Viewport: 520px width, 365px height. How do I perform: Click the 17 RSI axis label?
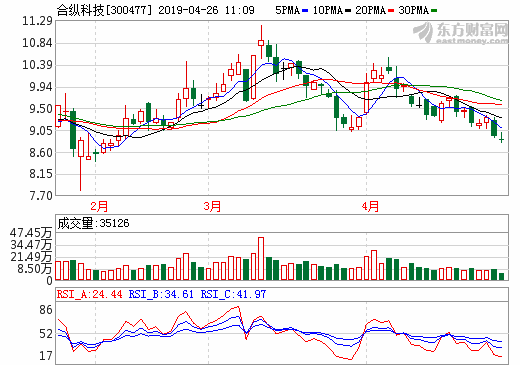click(46, 356)
